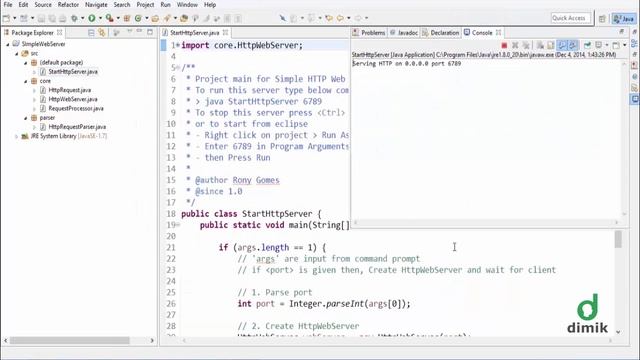Open the Run button dropdown arrow
This screenshot has height=360, width=640.
(100, 18)
